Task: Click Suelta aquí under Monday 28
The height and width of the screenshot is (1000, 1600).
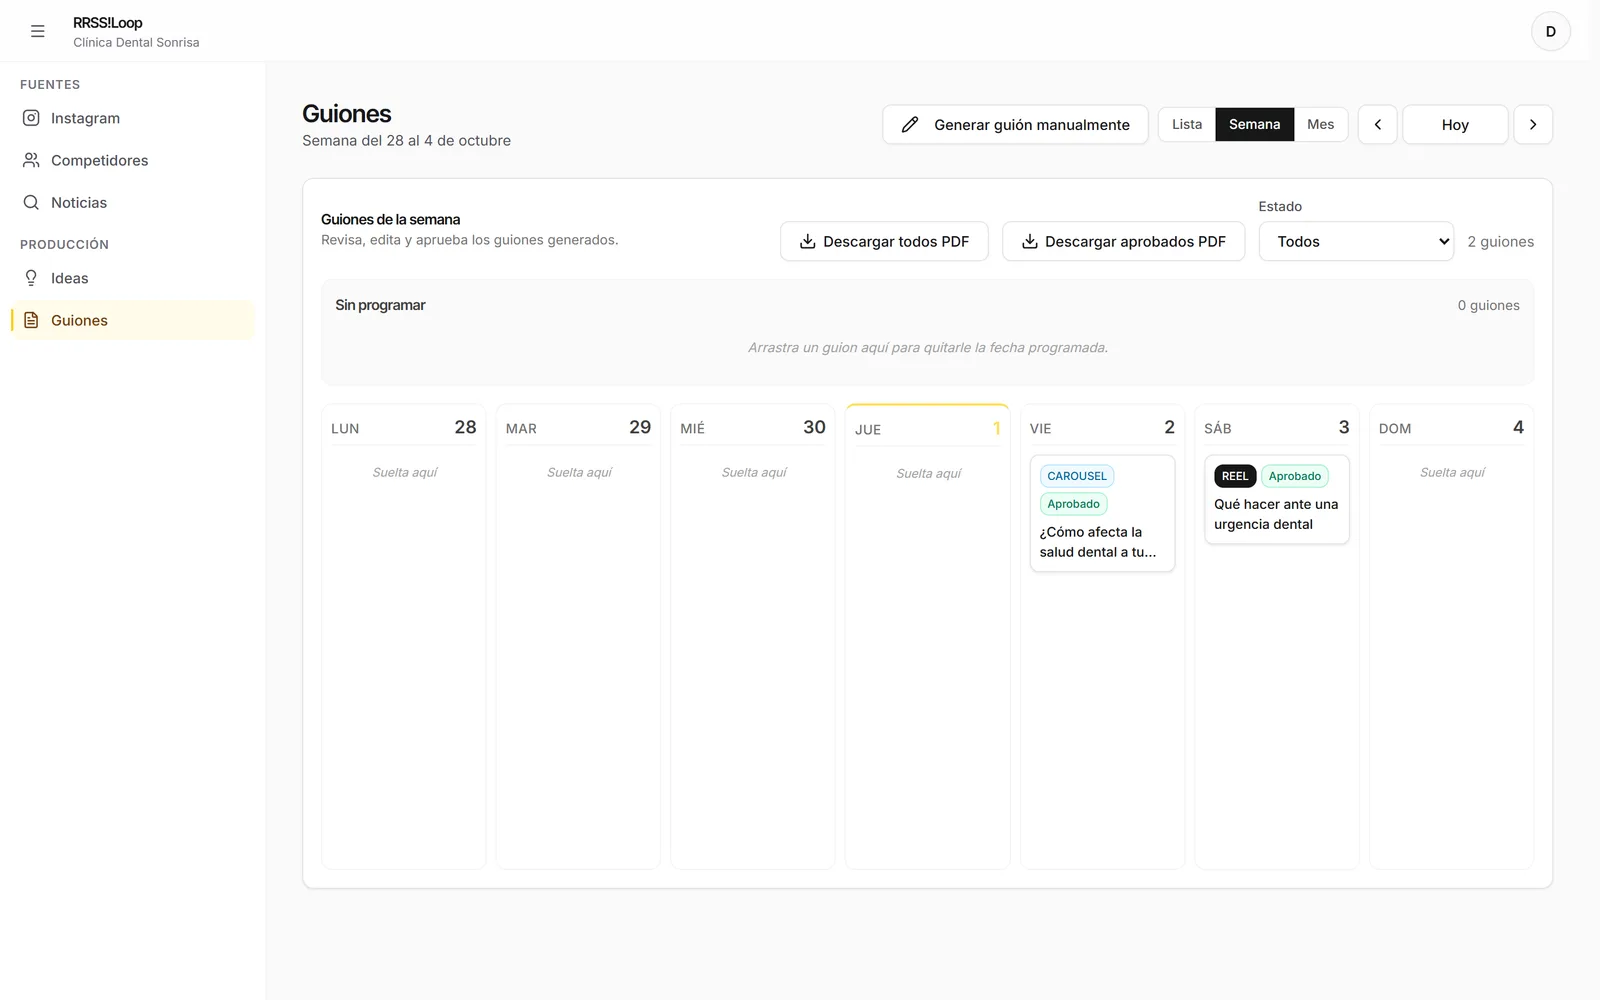Action: point(405,472)
